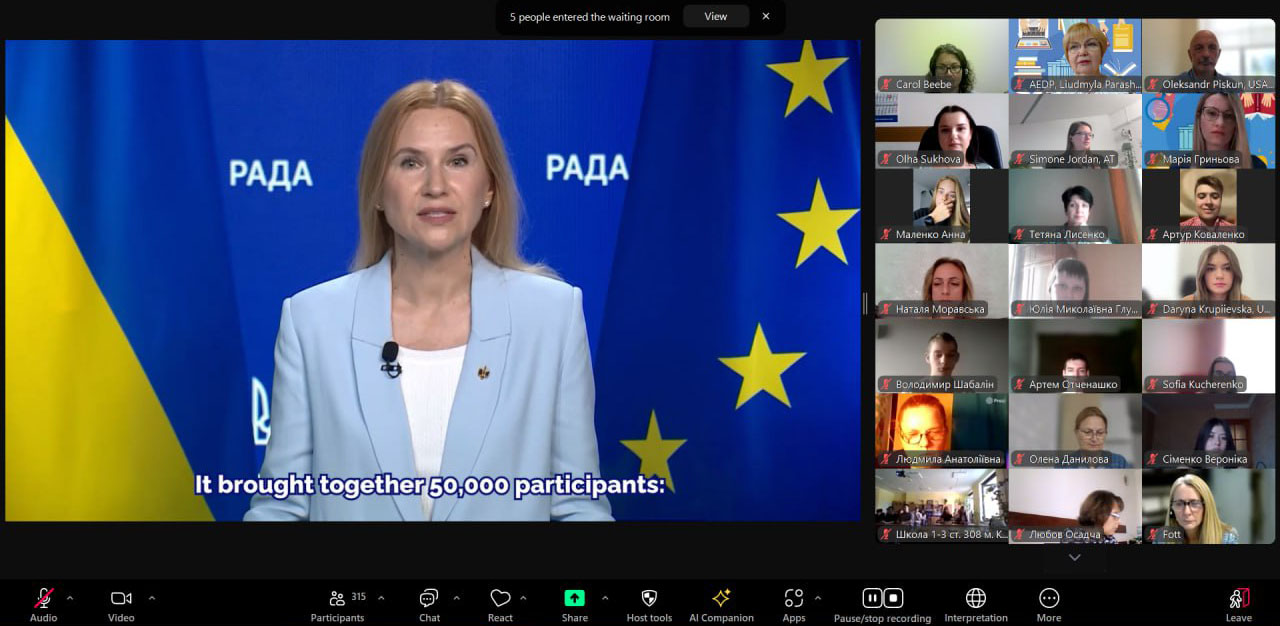Select Carol Beebe's video thumbnail

941,56
